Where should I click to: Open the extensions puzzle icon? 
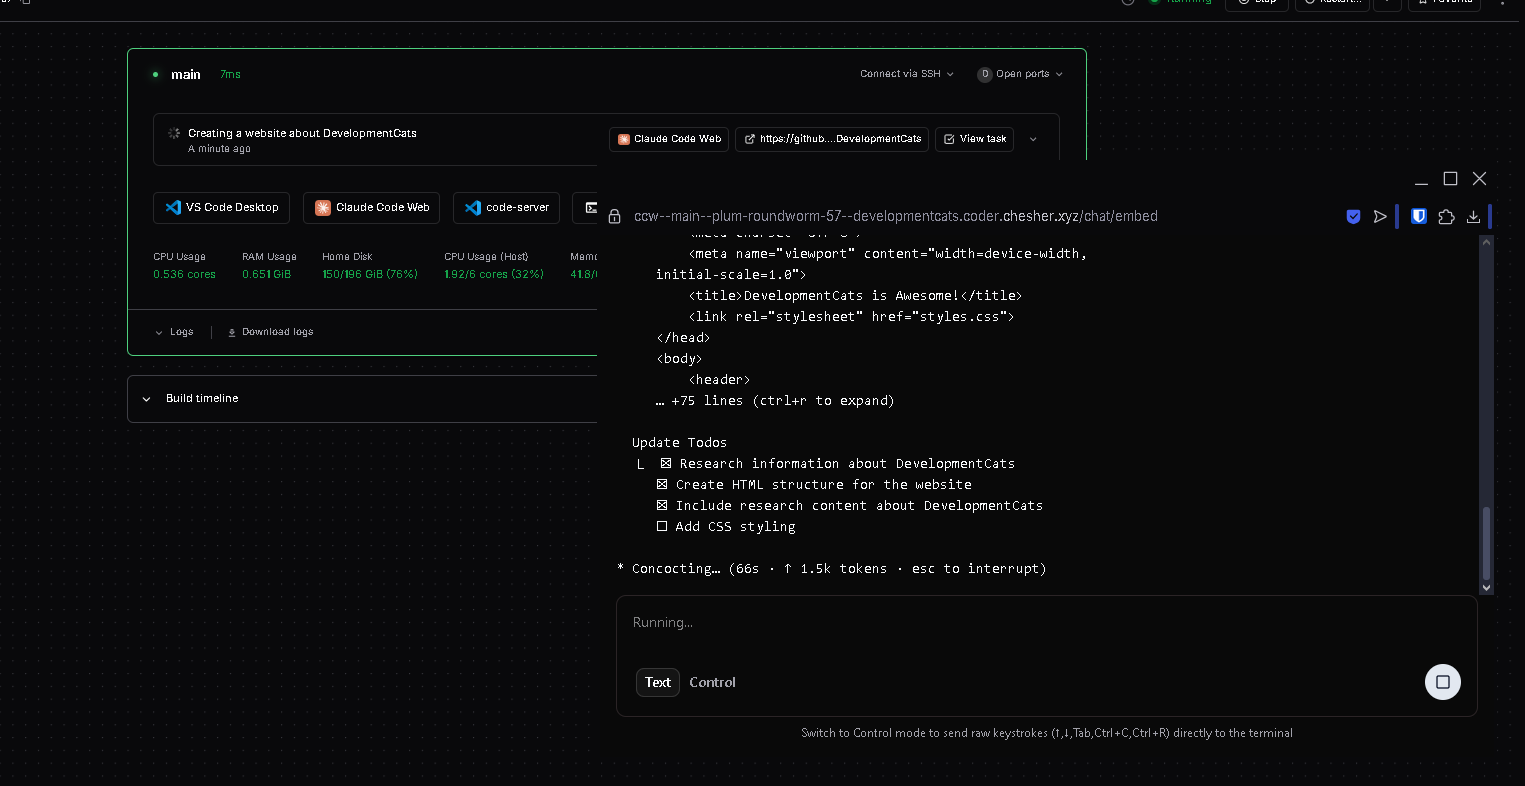[x=1446, y=216]
